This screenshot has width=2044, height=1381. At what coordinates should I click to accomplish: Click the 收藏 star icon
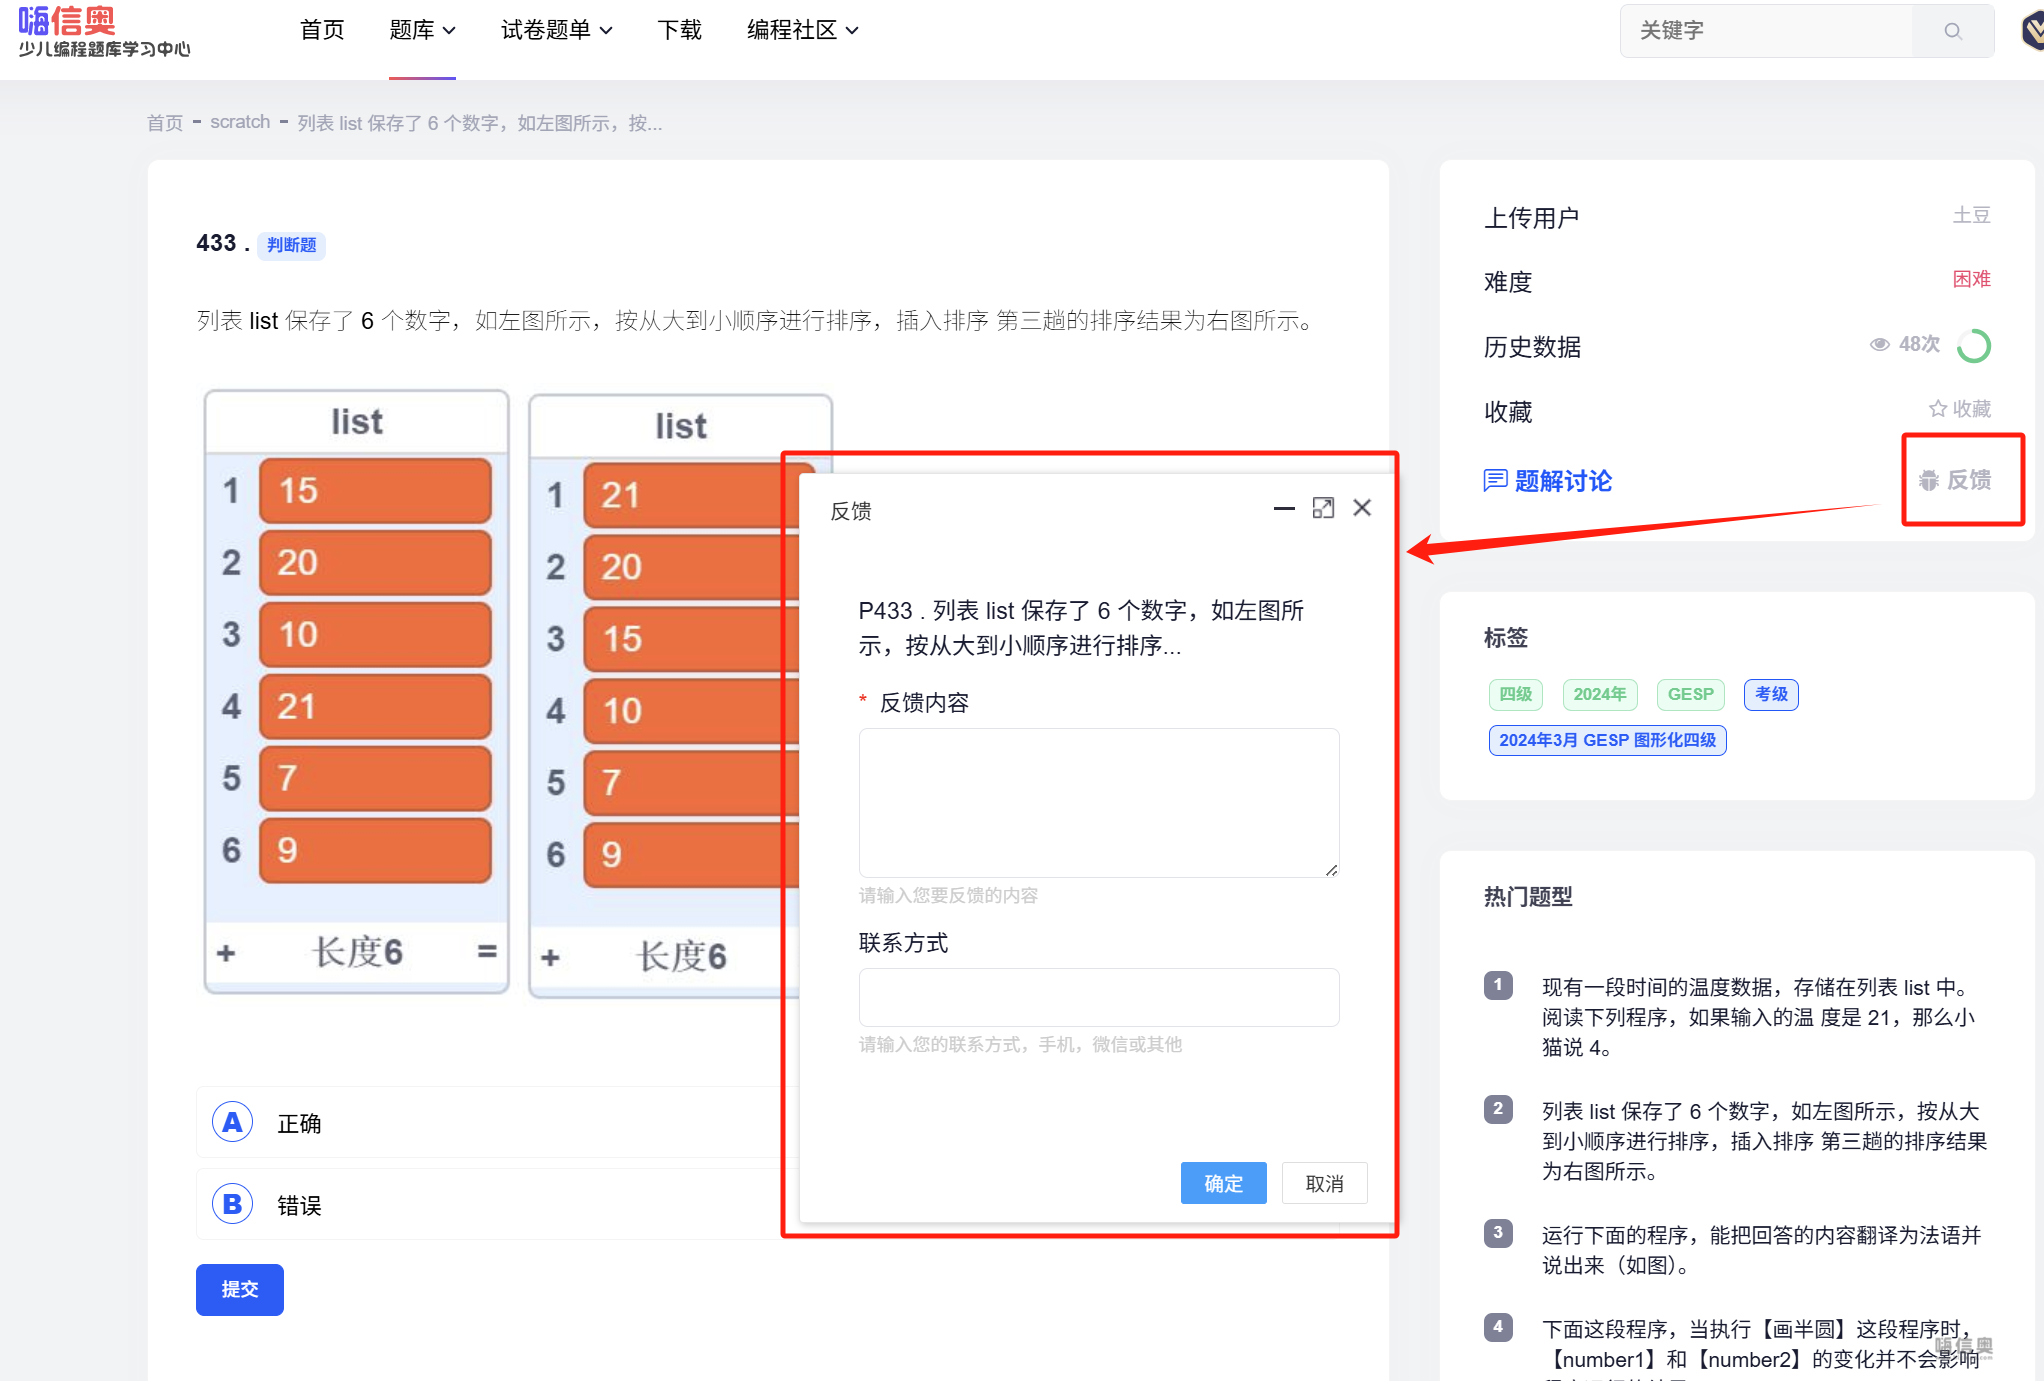tap(1938, 409)
